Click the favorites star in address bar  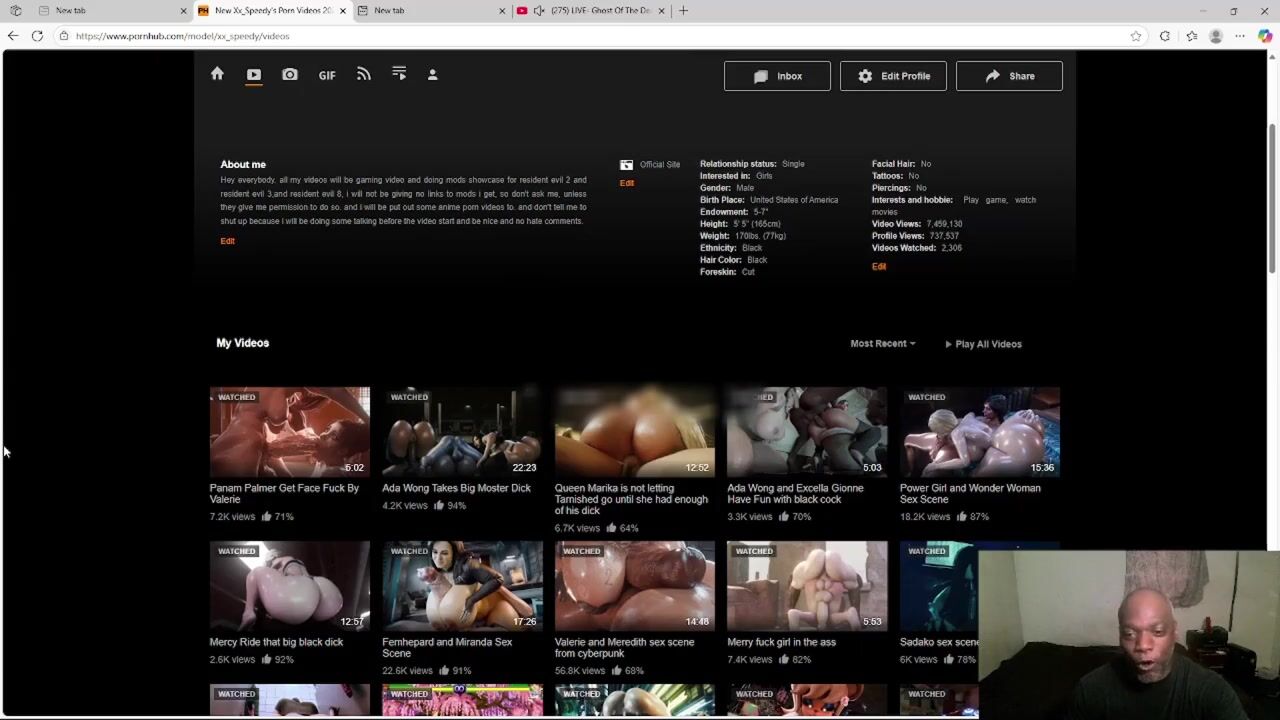point(1136,36)
